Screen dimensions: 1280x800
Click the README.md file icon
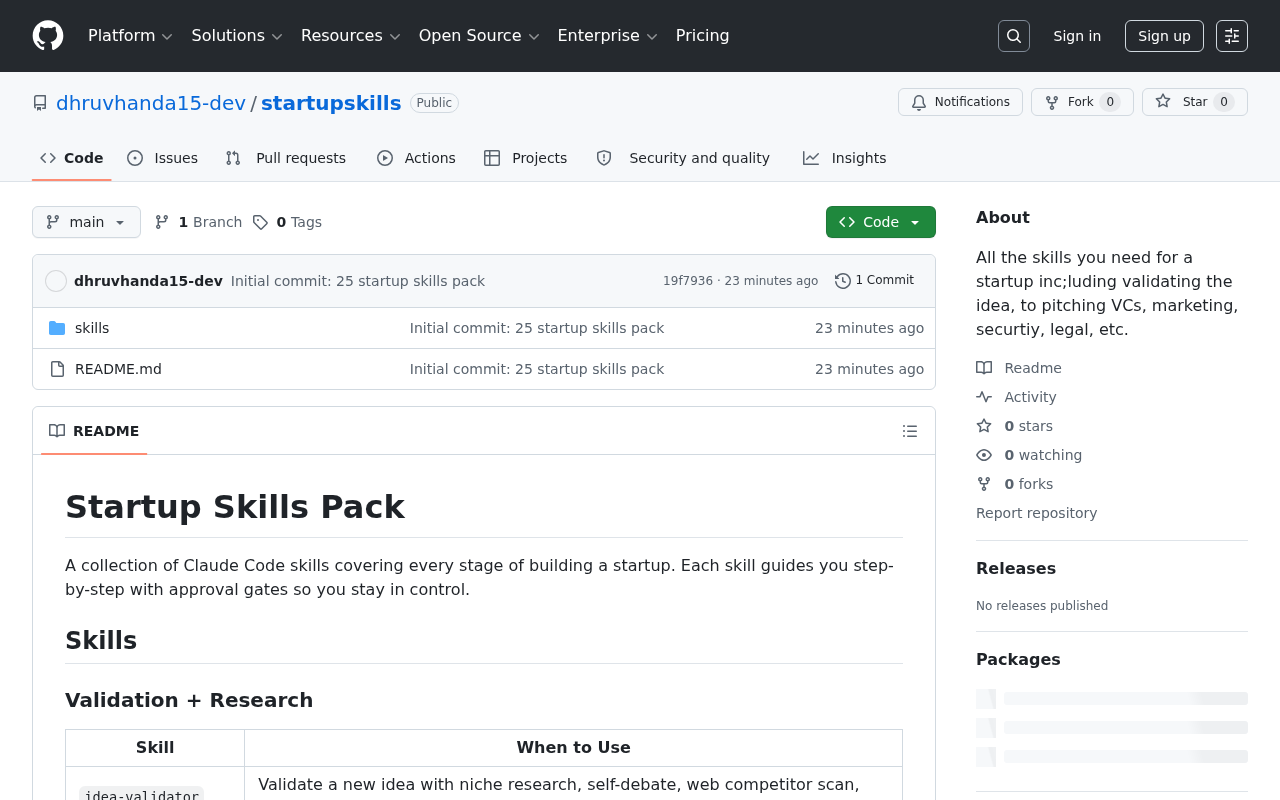tap(57, 369)
